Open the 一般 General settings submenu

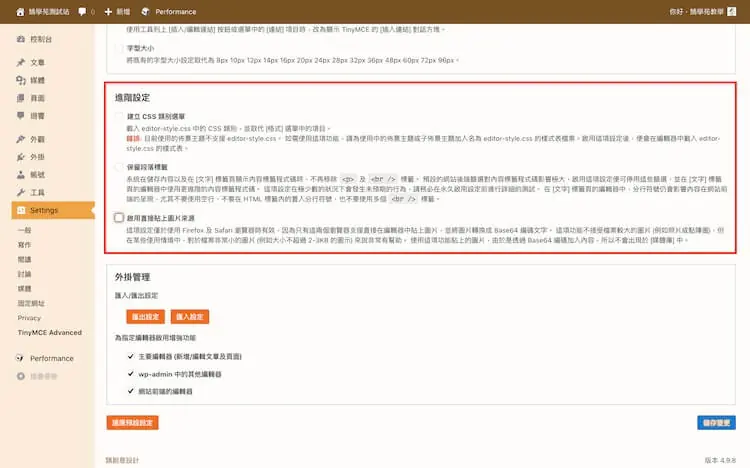click(24, 230)
